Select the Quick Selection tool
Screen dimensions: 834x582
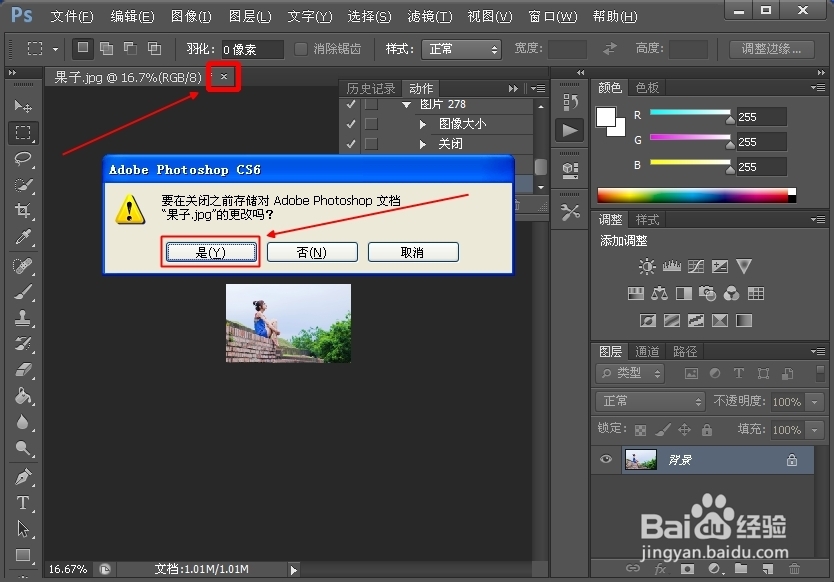click(22, 185)
